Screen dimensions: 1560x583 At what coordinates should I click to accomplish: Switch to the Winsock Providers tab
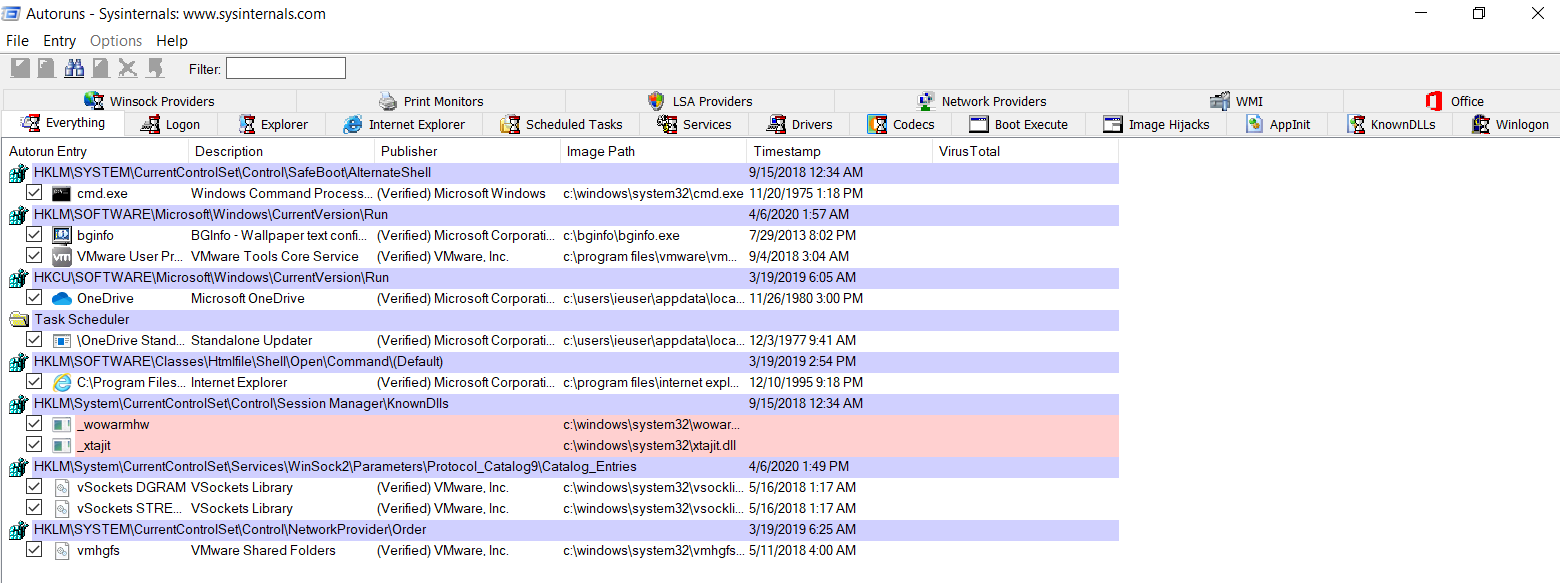point(150,101)
